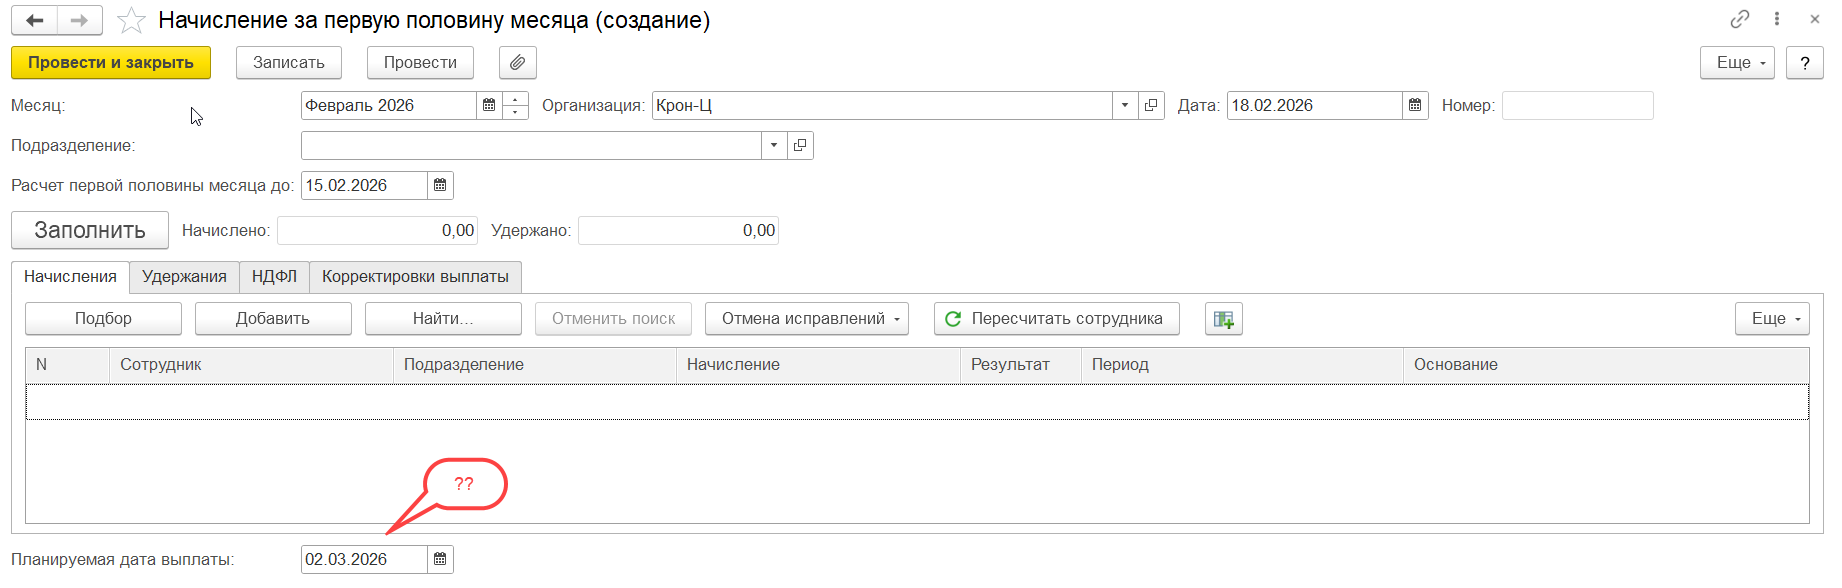
Task: Open calendar for the Дата field
Action: click(1415, 106)
